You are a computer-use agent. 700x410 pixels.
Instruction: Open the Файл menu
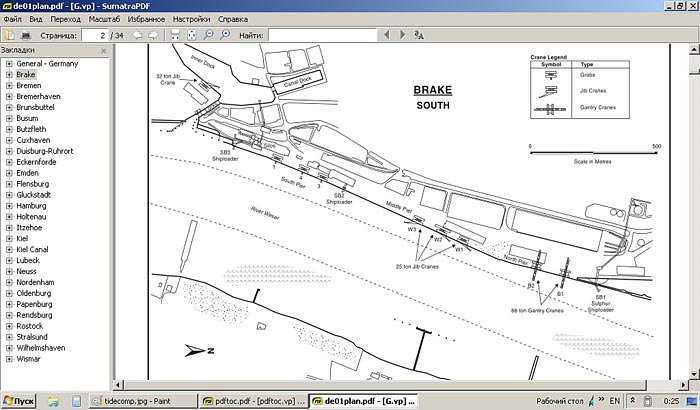pos(12,19)
